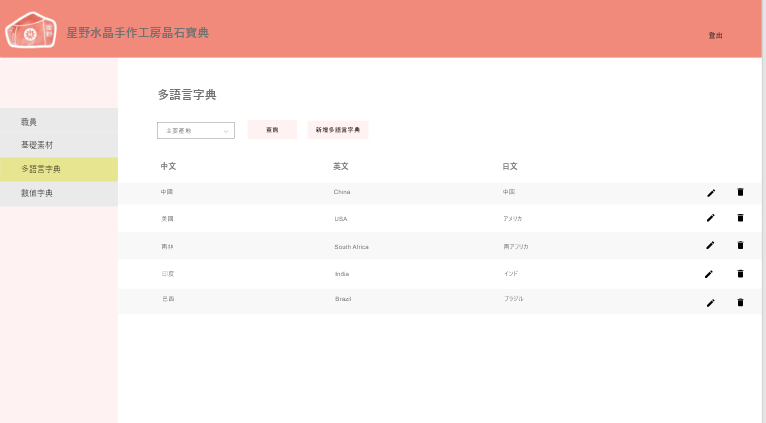Delete the China entry with trash icon
This screenshot has width=766, height=423.
tap(740, 192)
